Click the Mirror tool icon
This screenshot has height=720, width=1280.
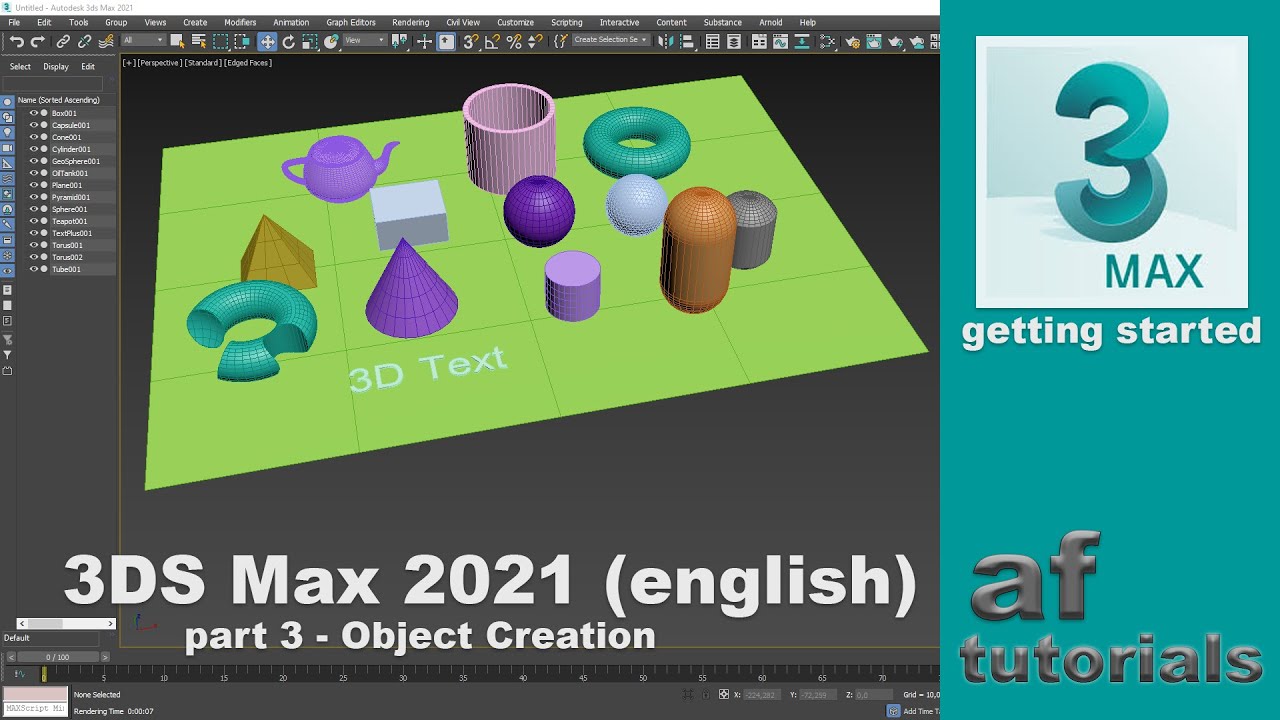click(x=665, y=41)
